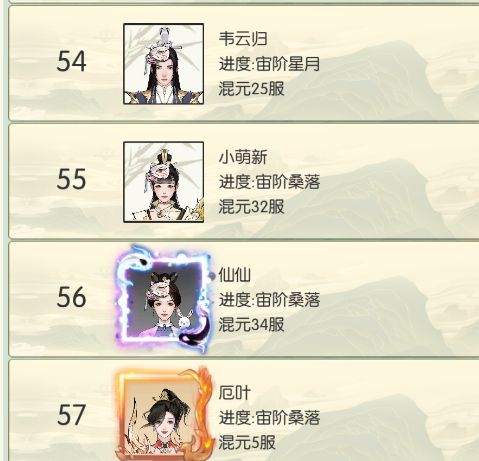Click the koi fish on 仙仙's frame

click(194, 334)
